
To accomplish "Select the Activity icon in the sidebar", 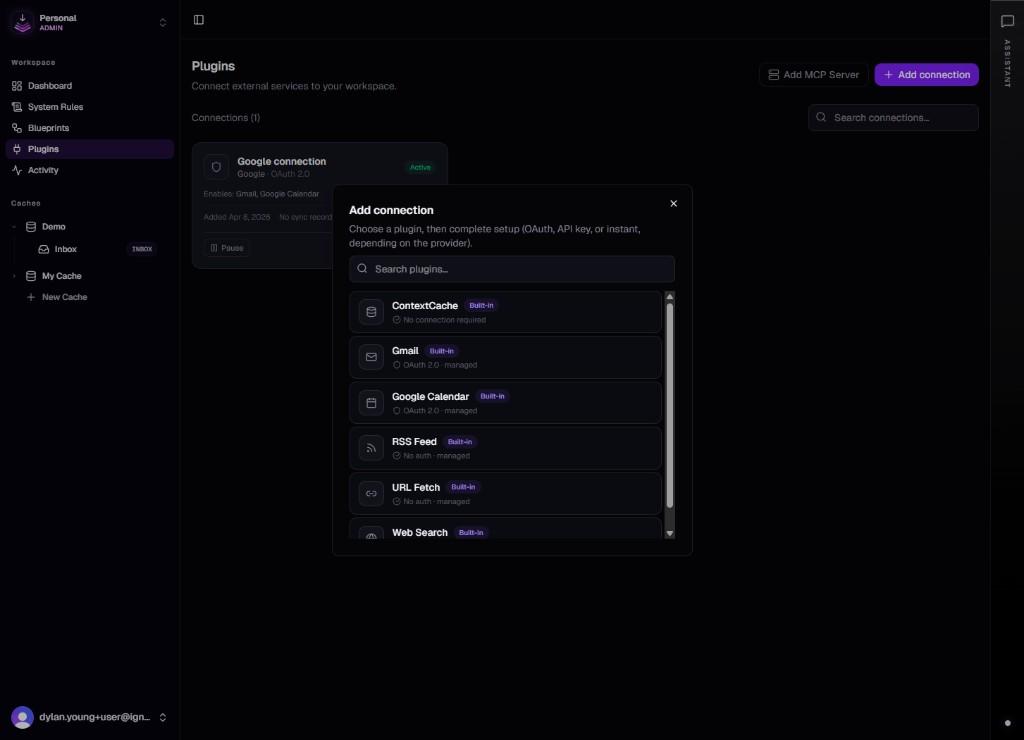I will coord(17,170).
